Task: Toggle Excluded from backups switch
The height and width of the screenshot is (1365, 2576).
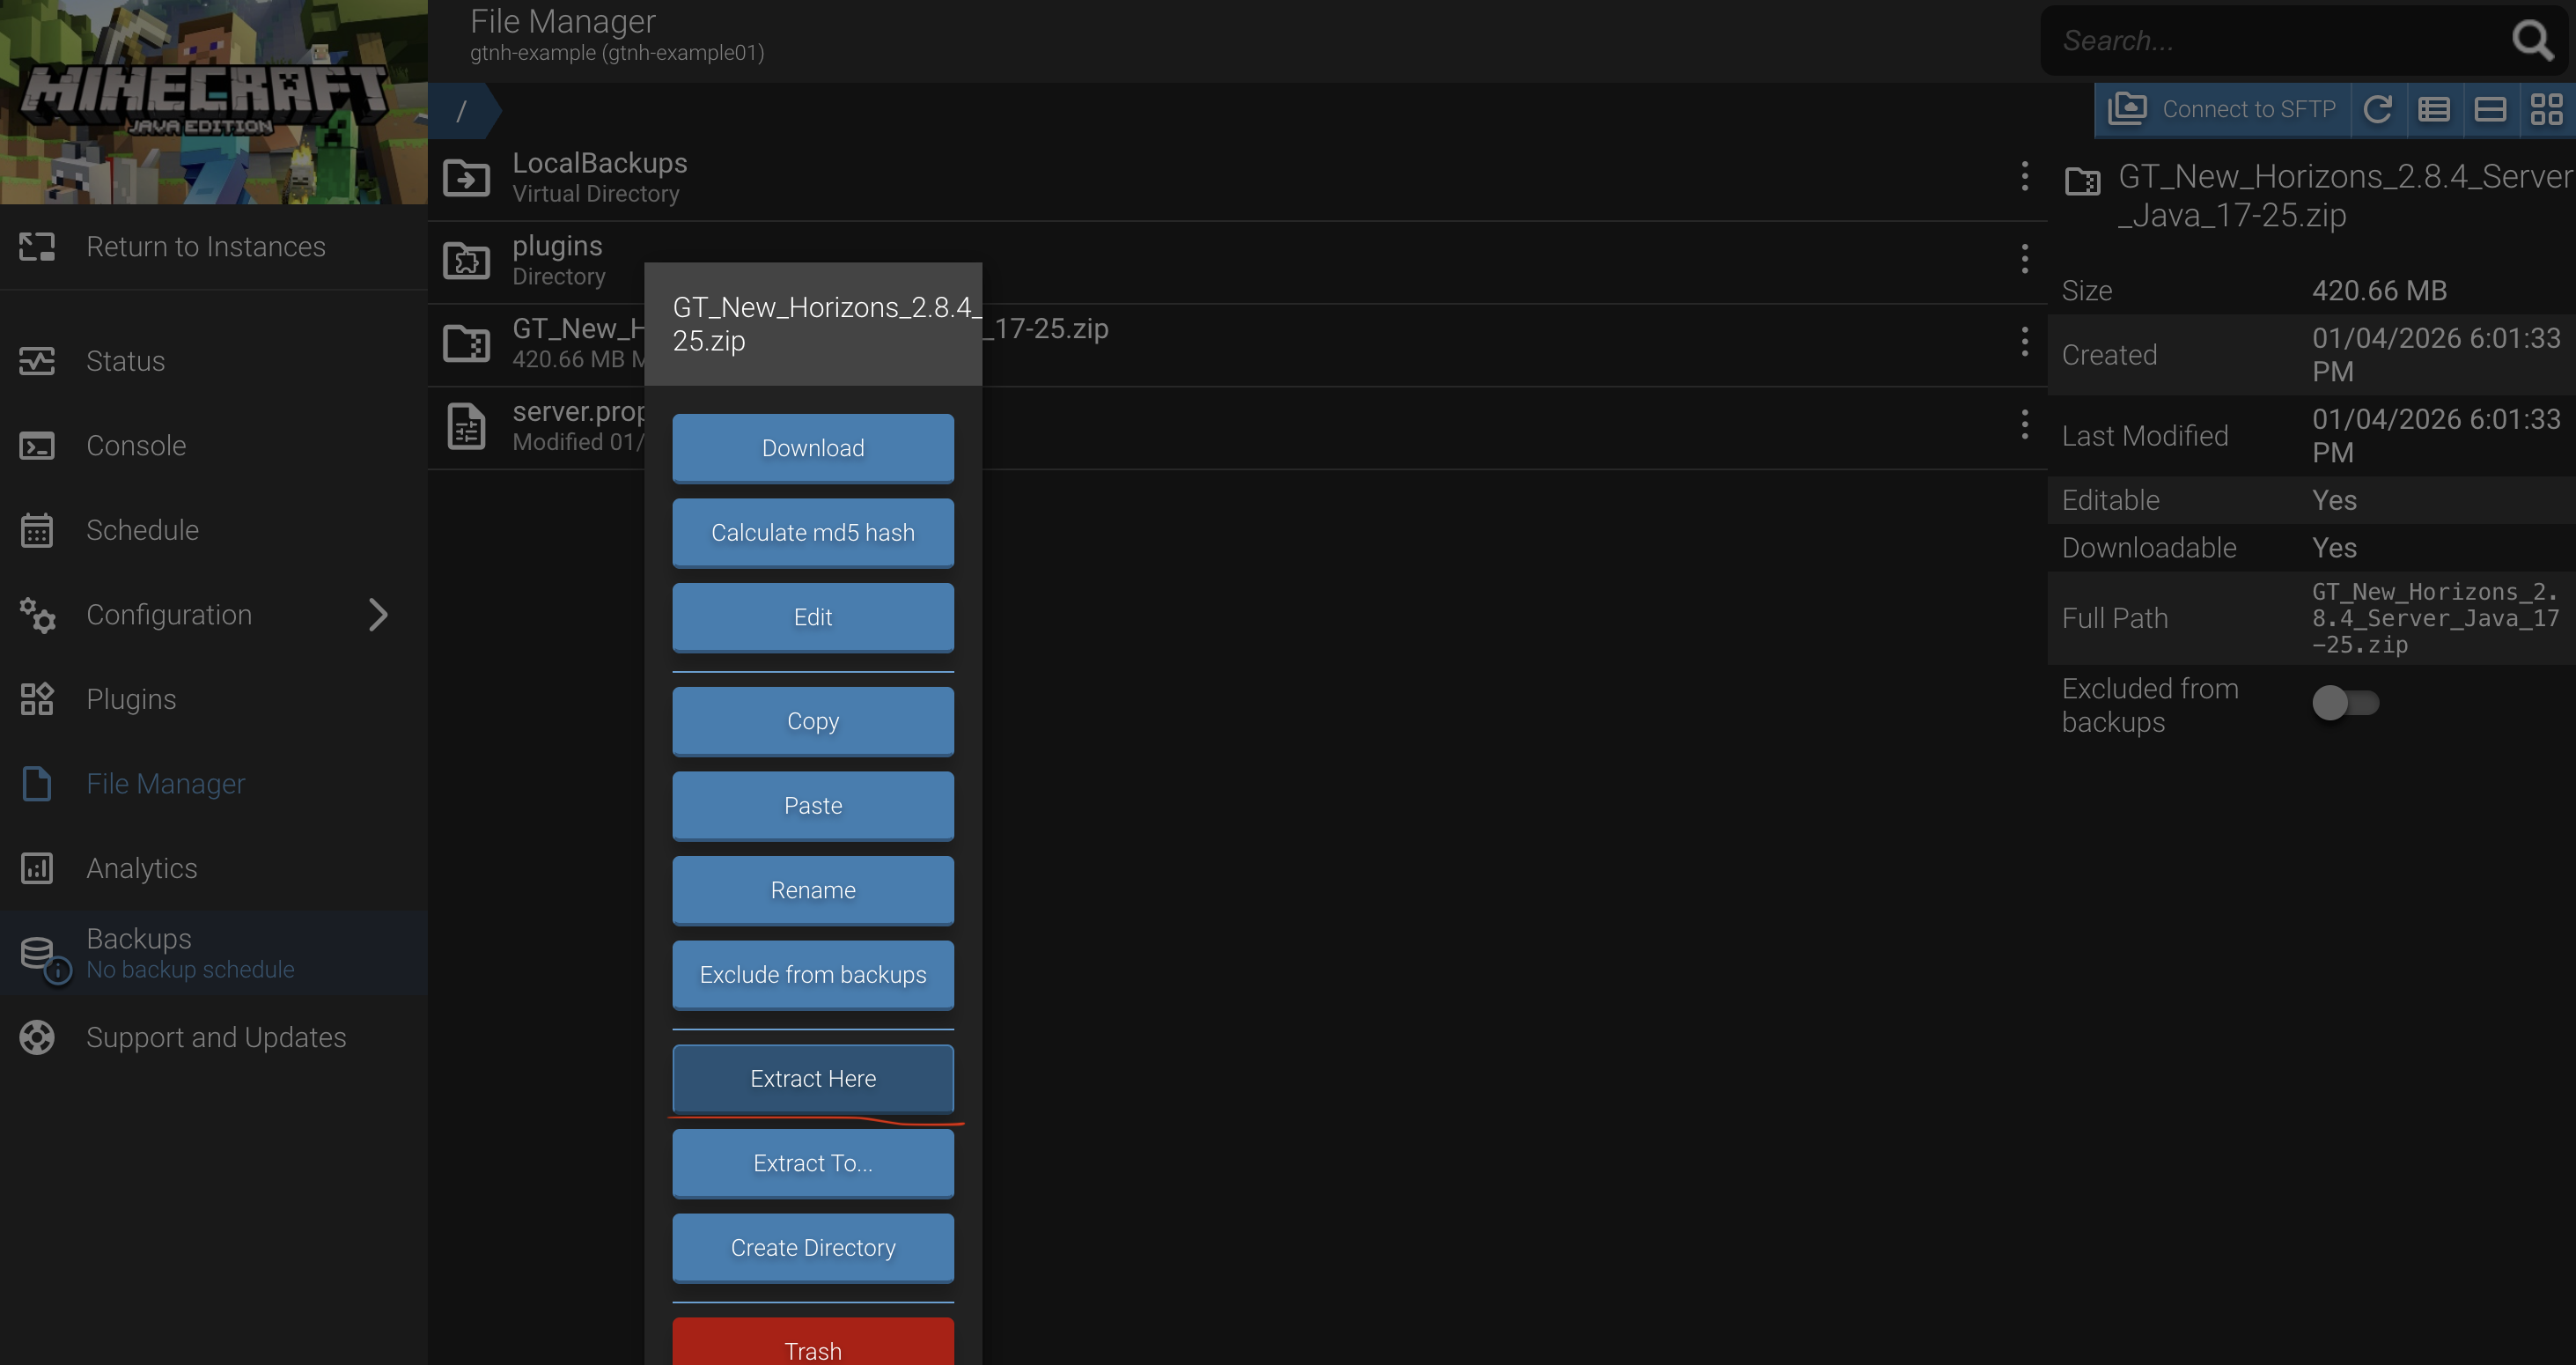Action: coord(2345,703)
